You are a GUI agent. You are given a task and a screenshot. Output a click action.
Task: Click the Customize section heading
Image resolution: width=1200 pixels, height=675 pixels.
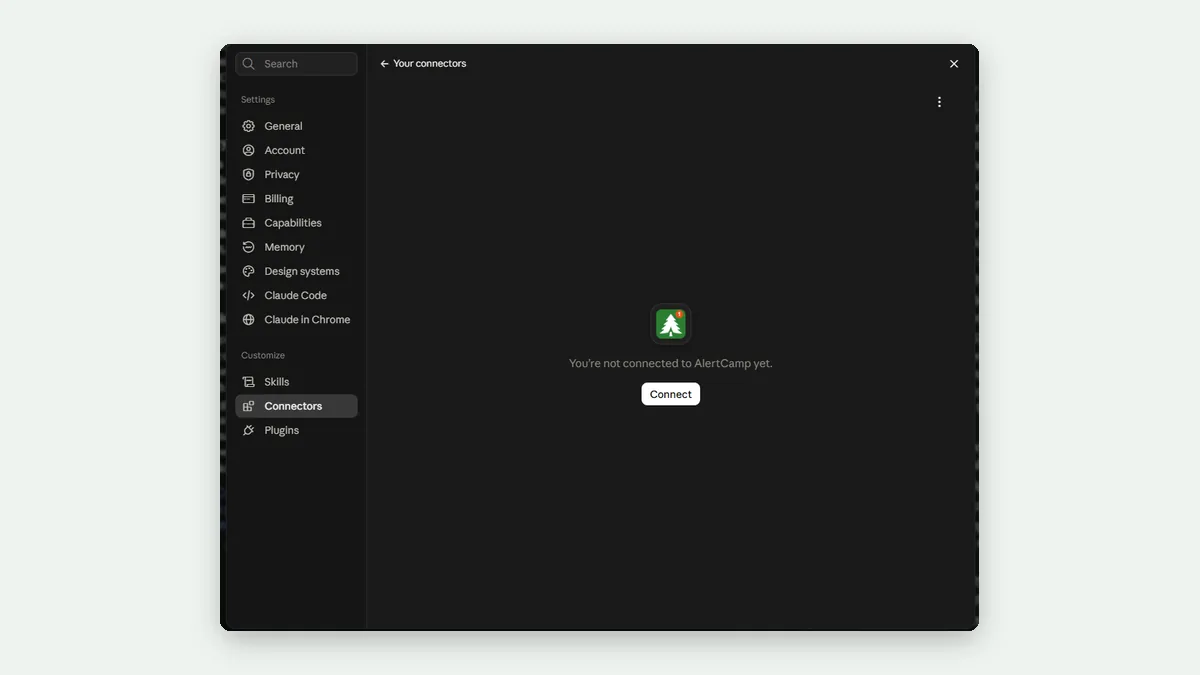tap(263, 356)
